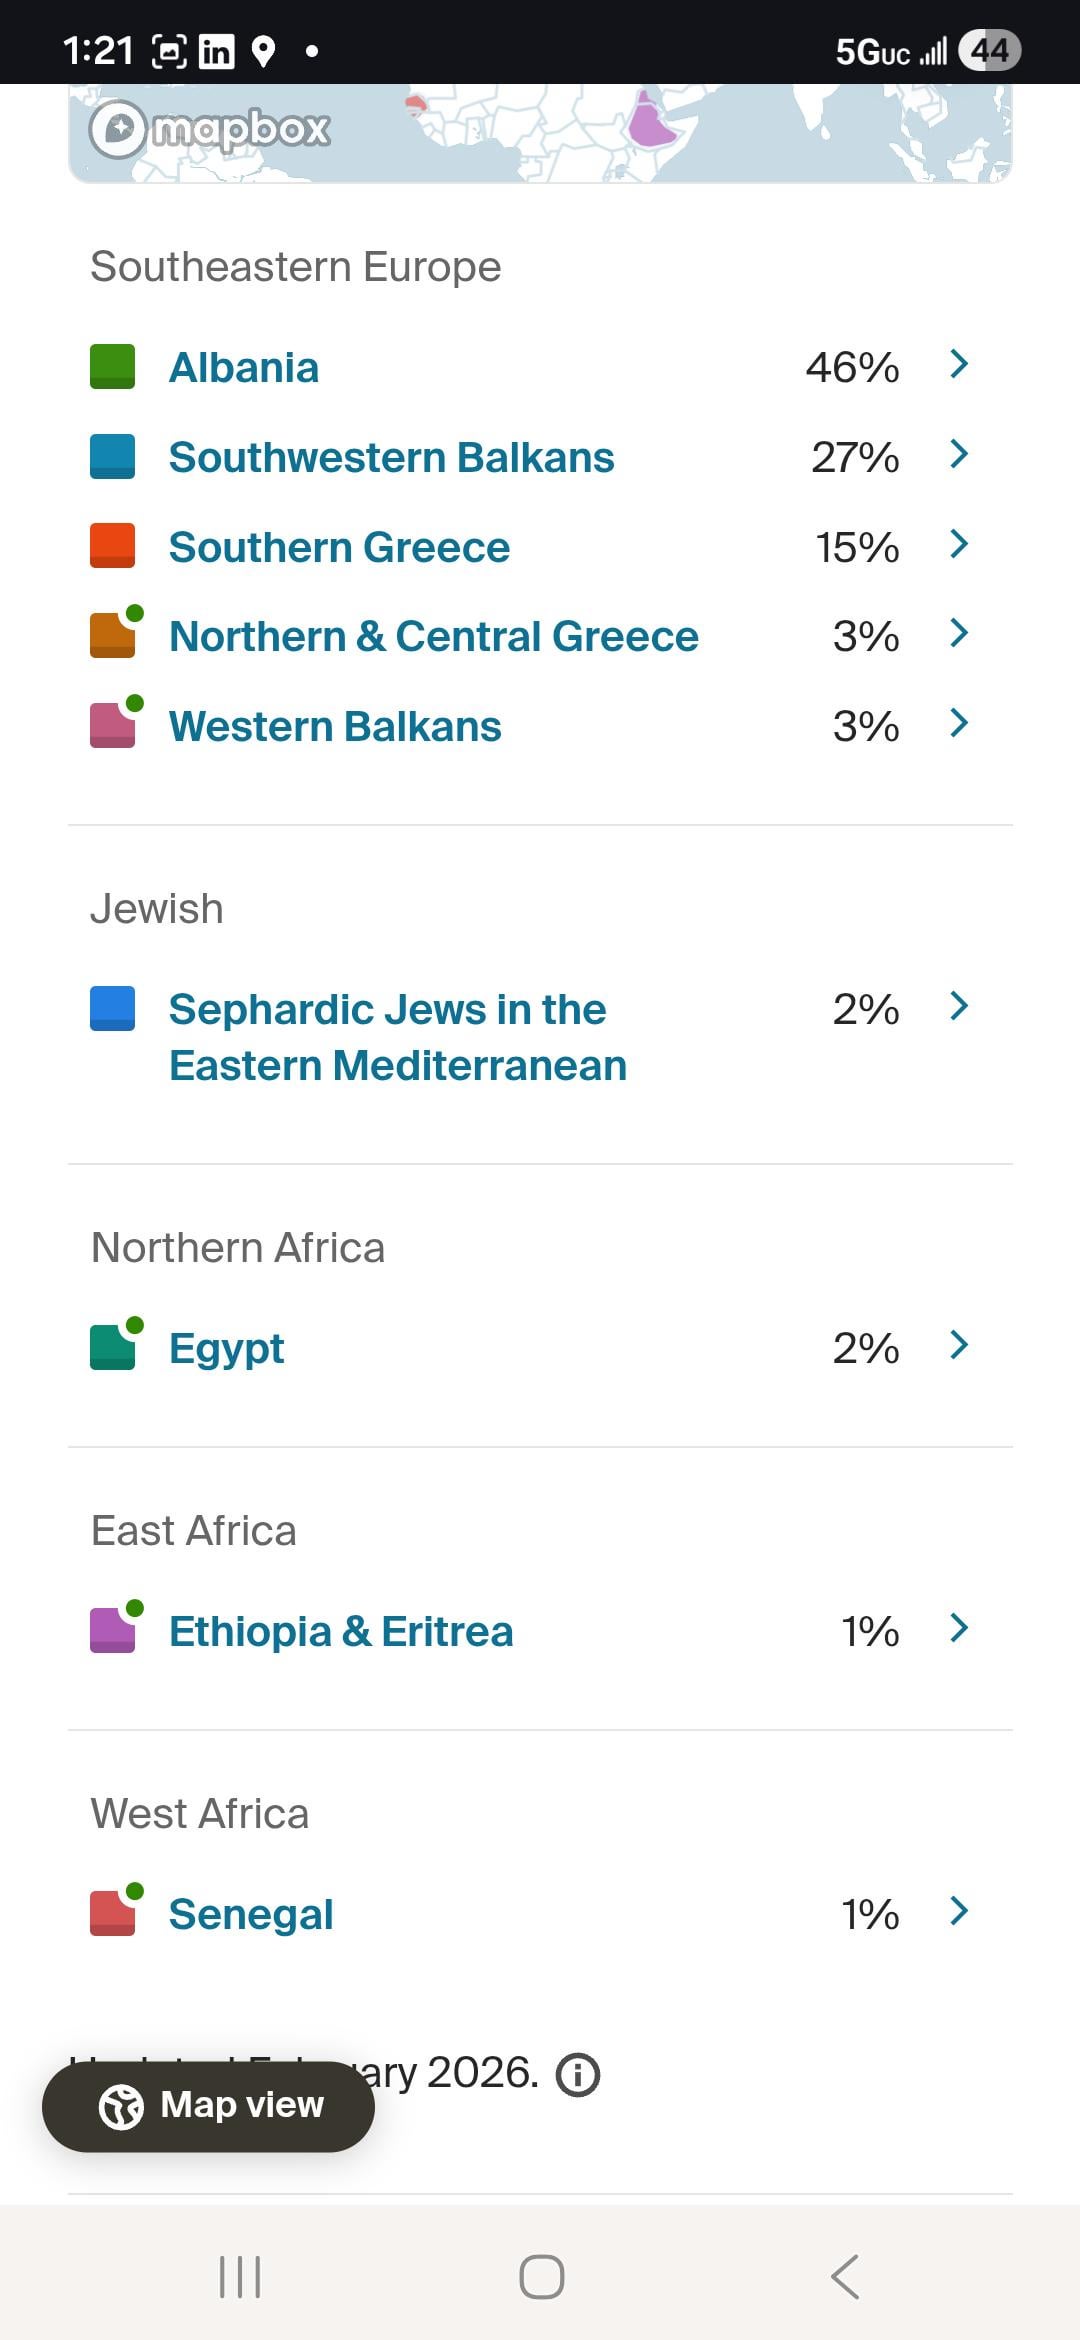
Task: Tap Android back navigation arrow
Action: 845,2277
